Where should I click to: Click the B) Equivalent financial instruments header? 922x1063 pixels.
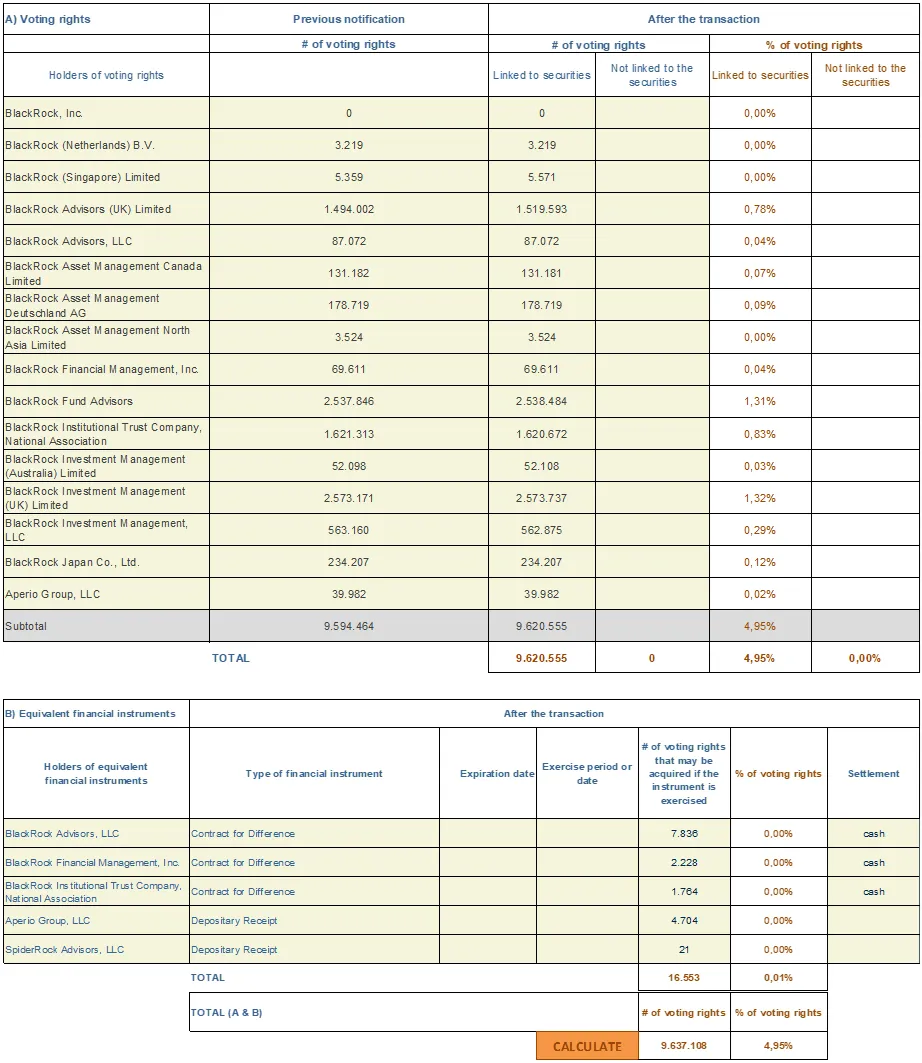coord(96,713)
